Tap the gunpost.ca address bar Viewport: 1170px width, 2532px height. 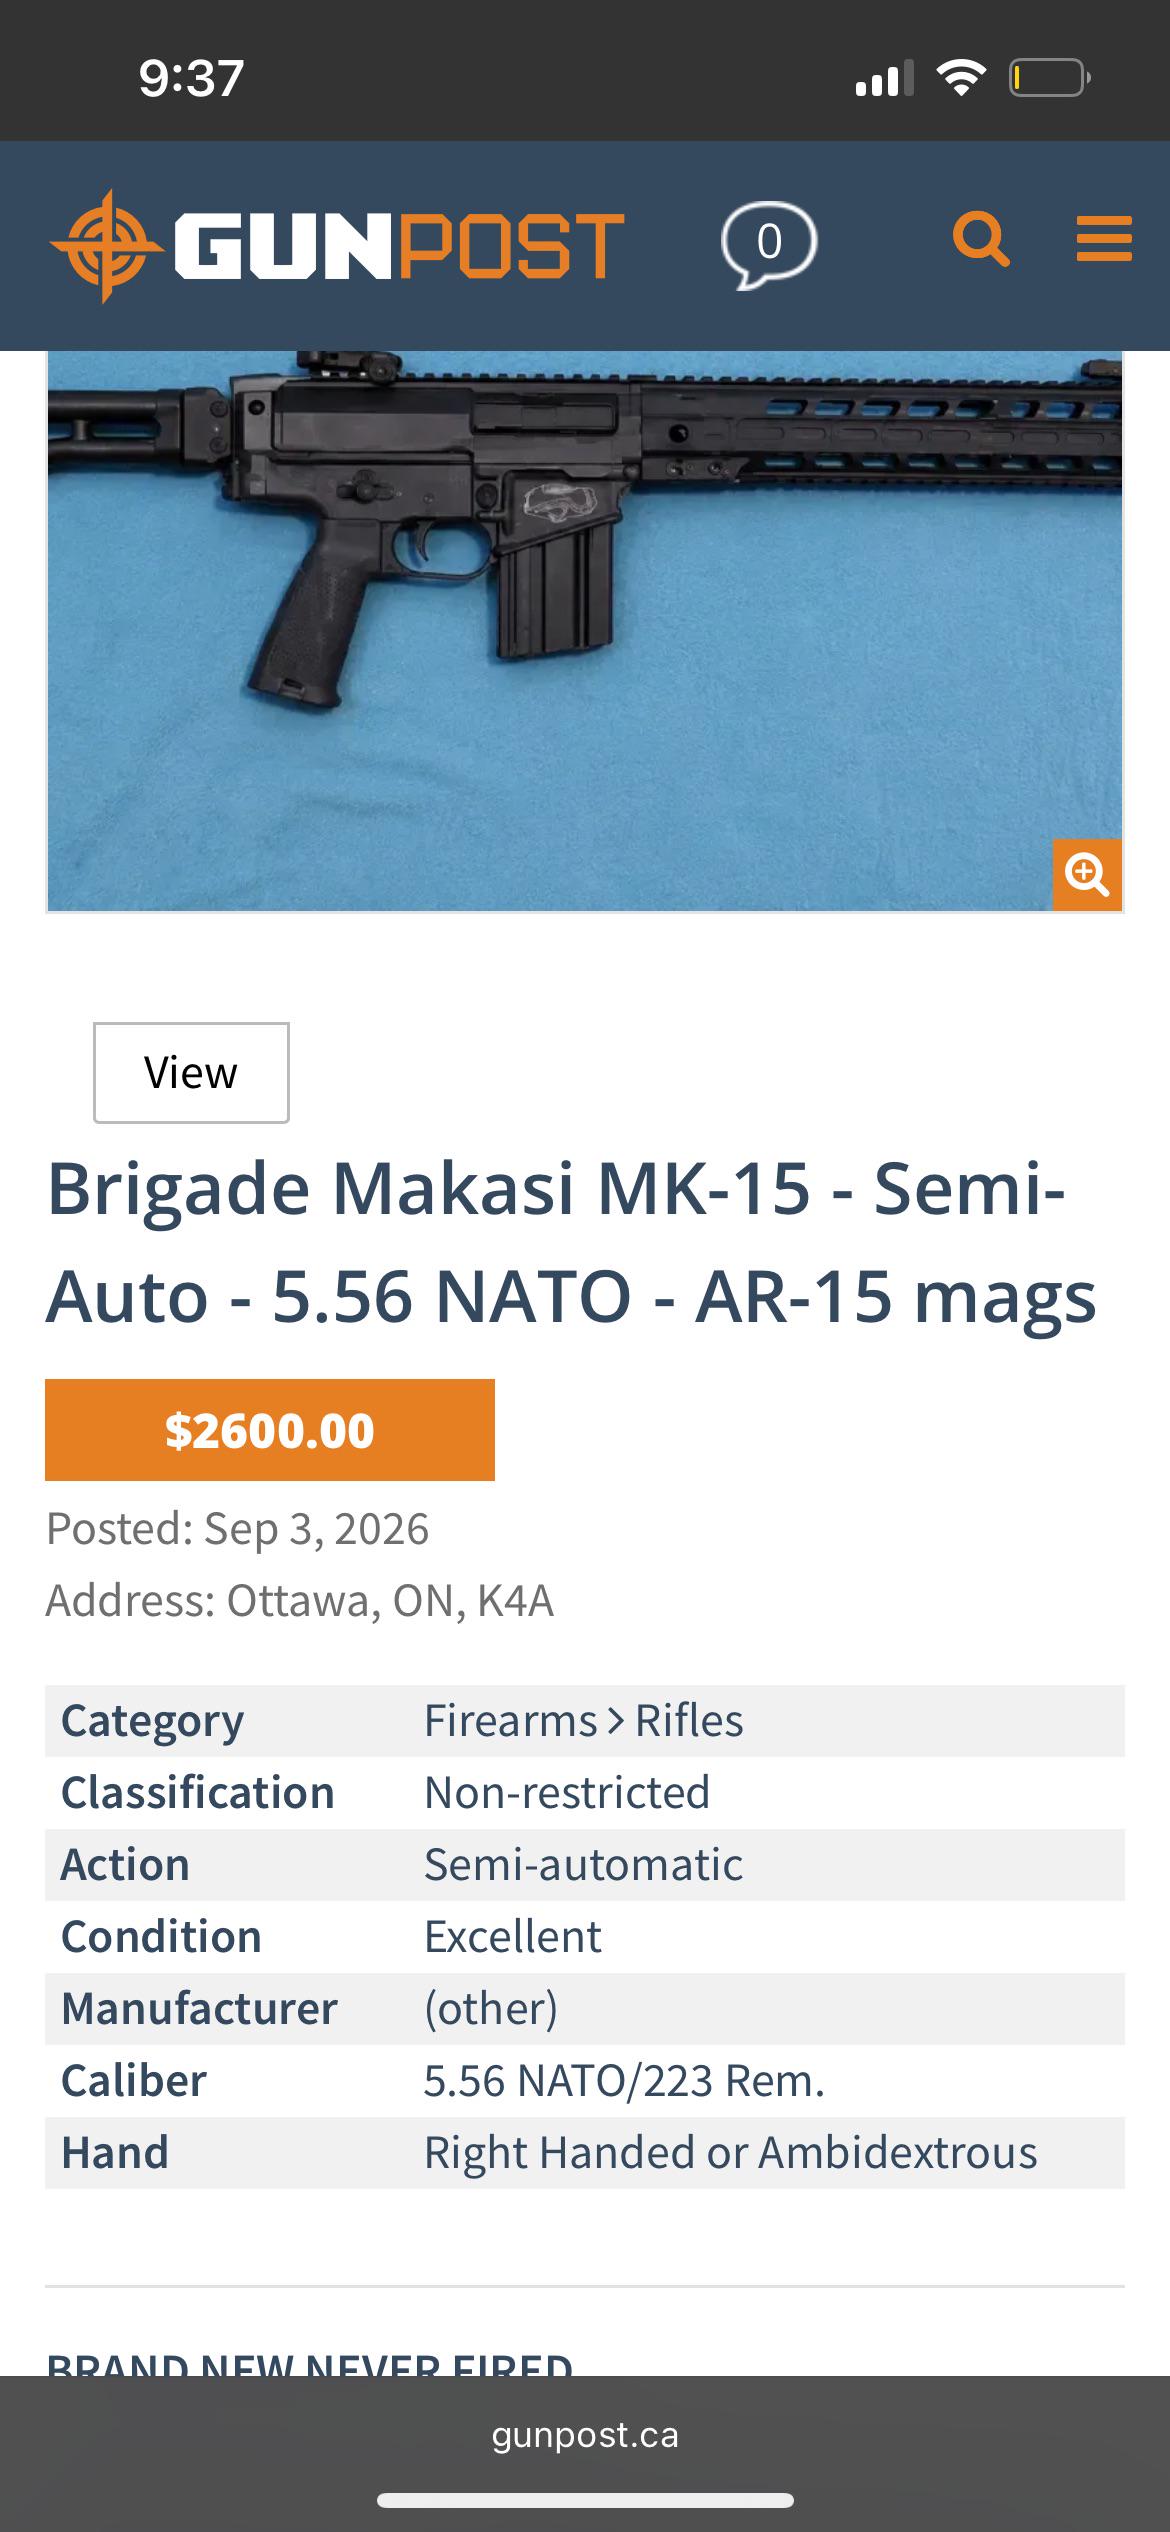coord(585,2434)
